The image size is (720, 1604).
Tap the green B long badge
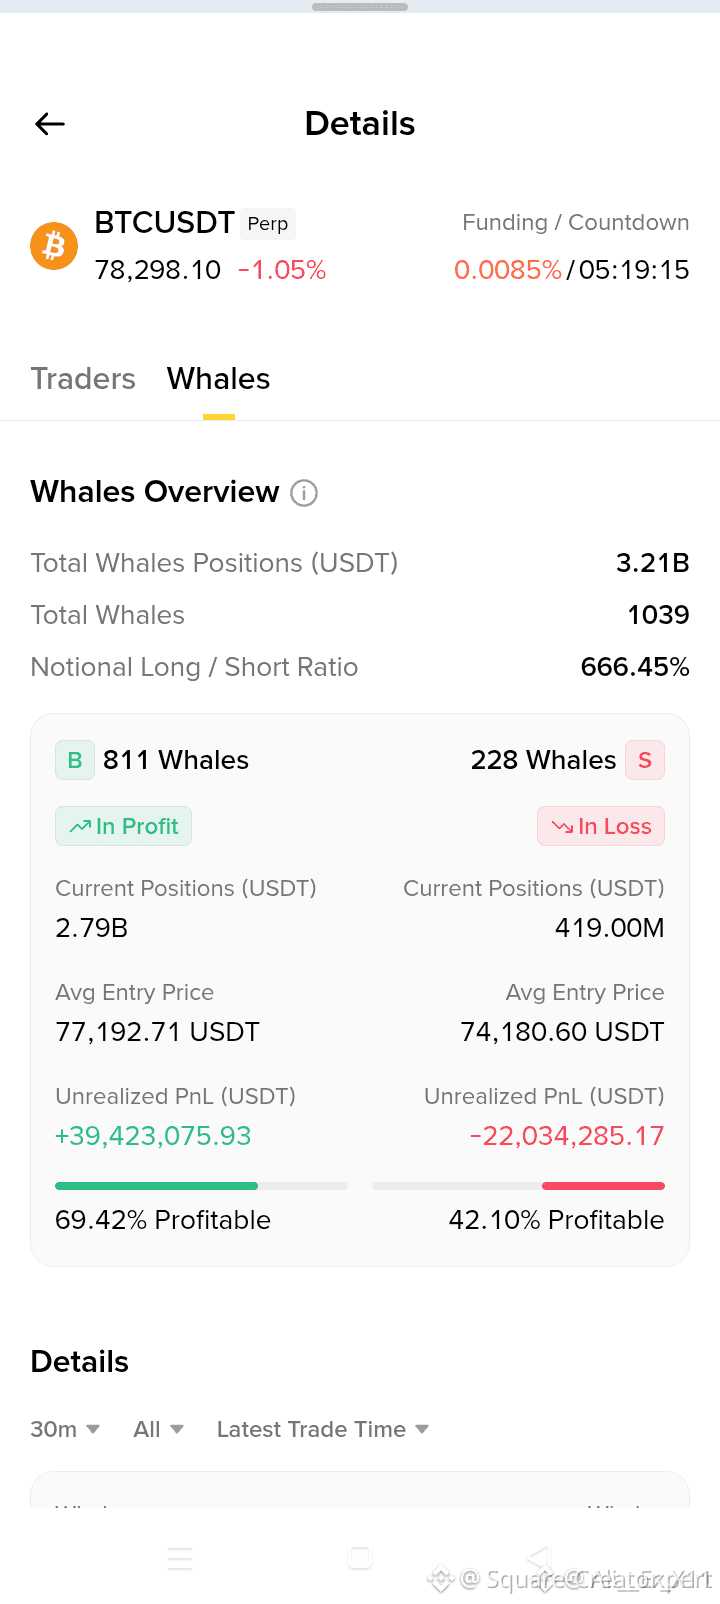(75, 760)
